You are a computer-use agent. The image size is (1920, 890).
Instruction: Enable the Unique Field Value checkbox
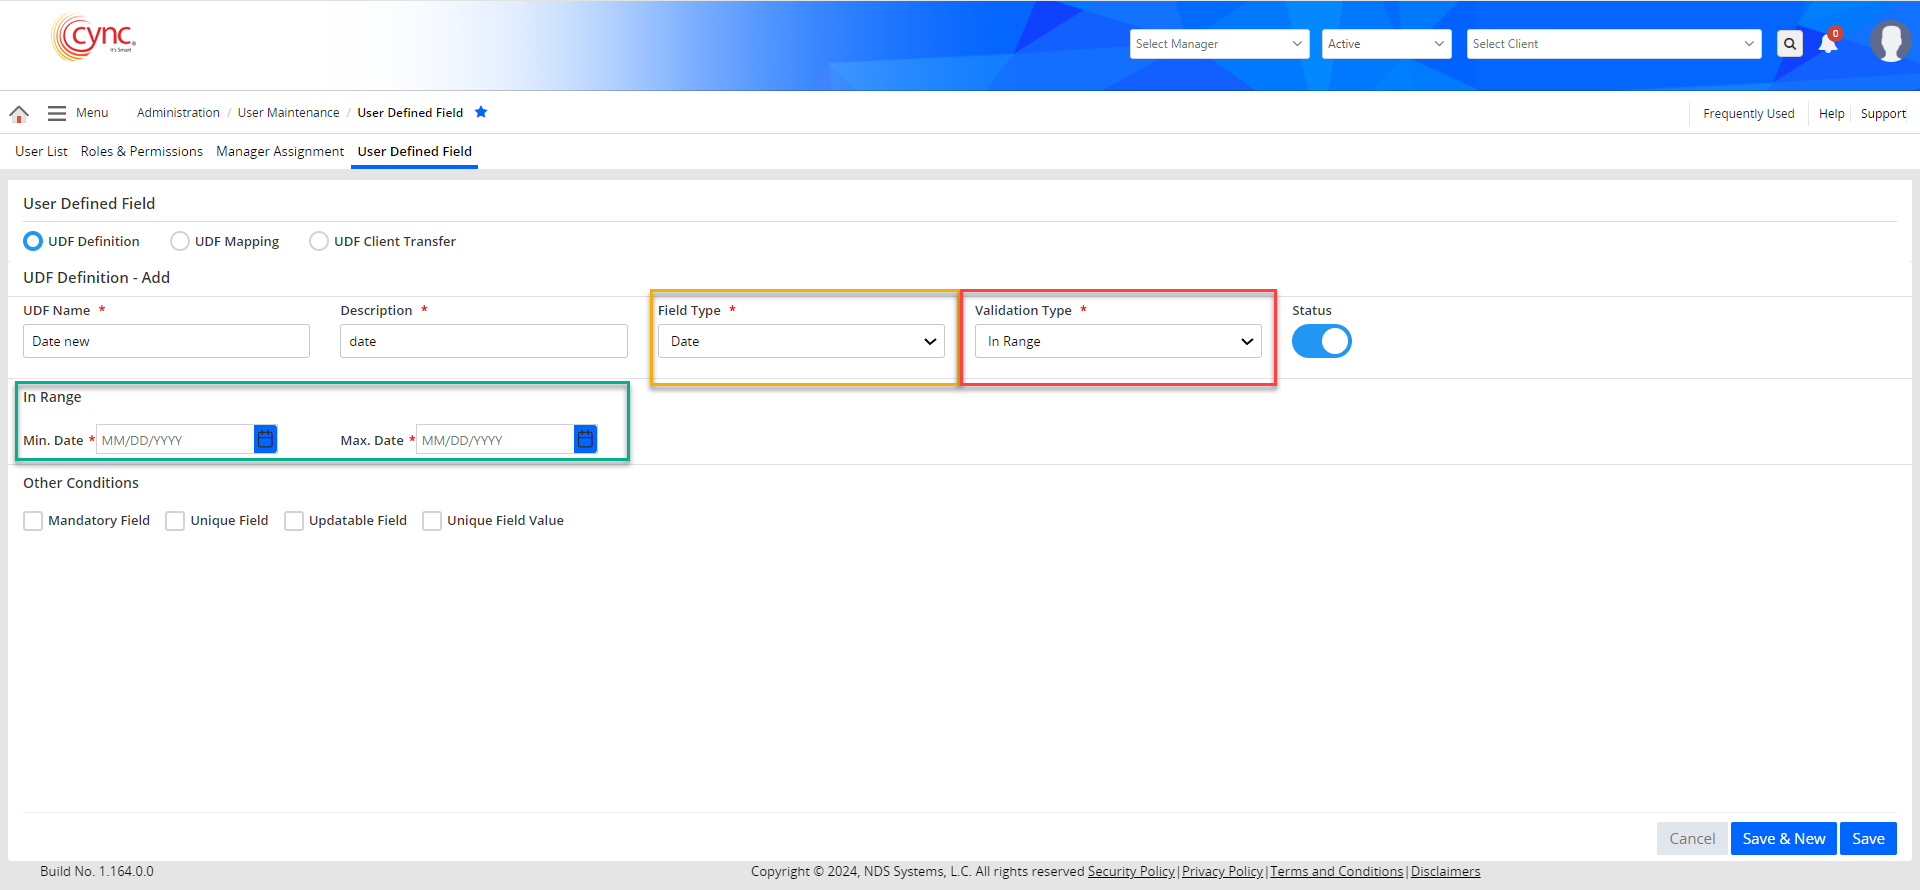coord(432,521)
